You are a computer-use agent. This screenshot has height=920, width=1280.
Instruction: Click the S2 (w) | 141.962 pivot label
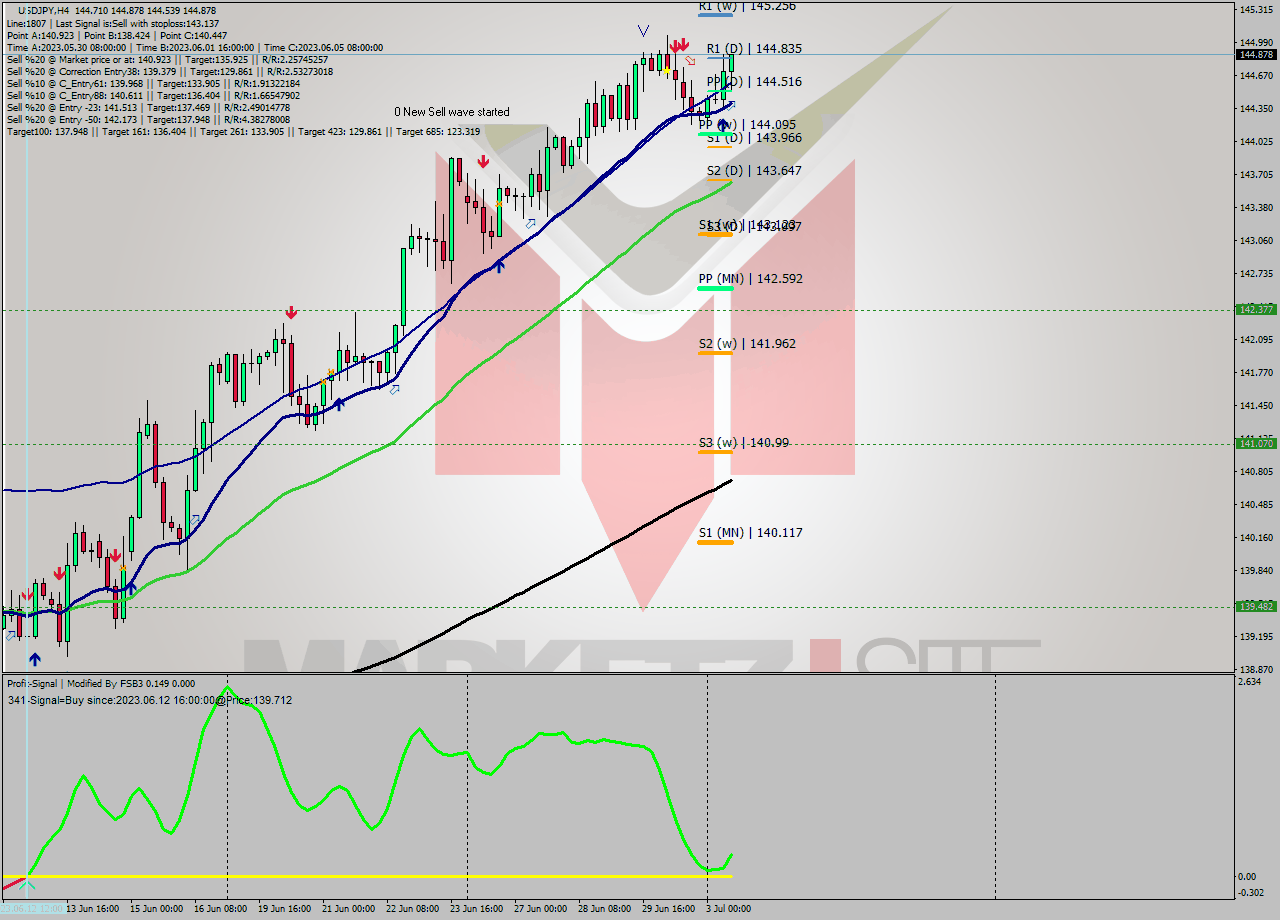pyautogui.click(x=747, y=344)
